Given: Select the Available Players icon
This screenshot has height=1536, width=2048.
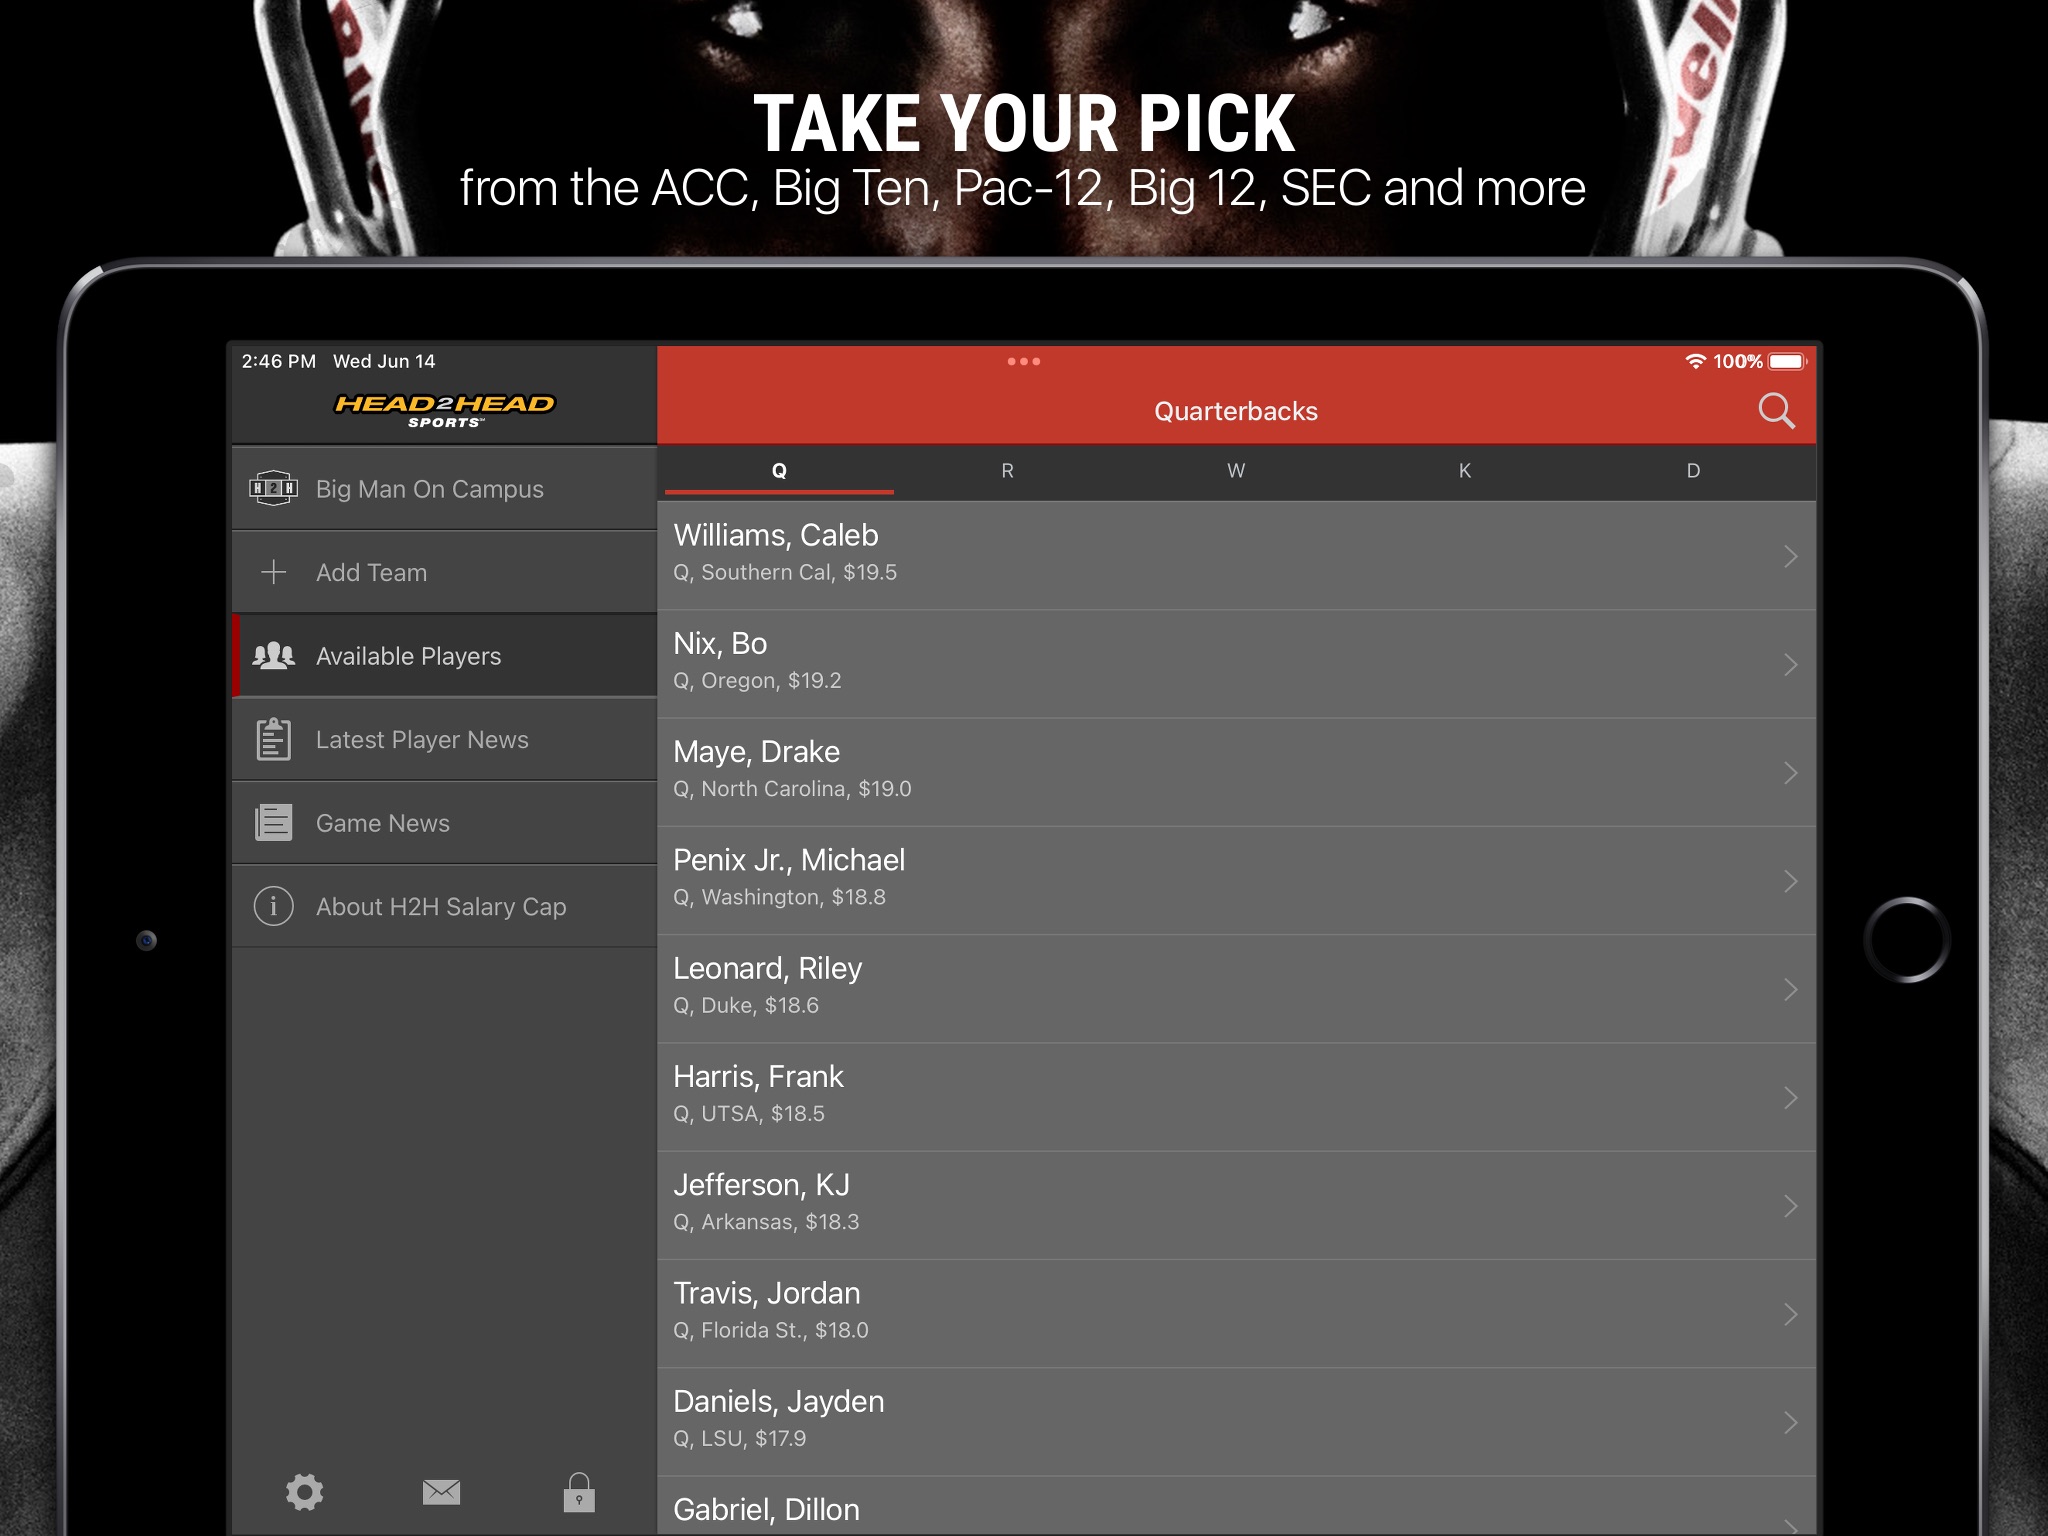Looking at the screenshot, I should [273, 655].
